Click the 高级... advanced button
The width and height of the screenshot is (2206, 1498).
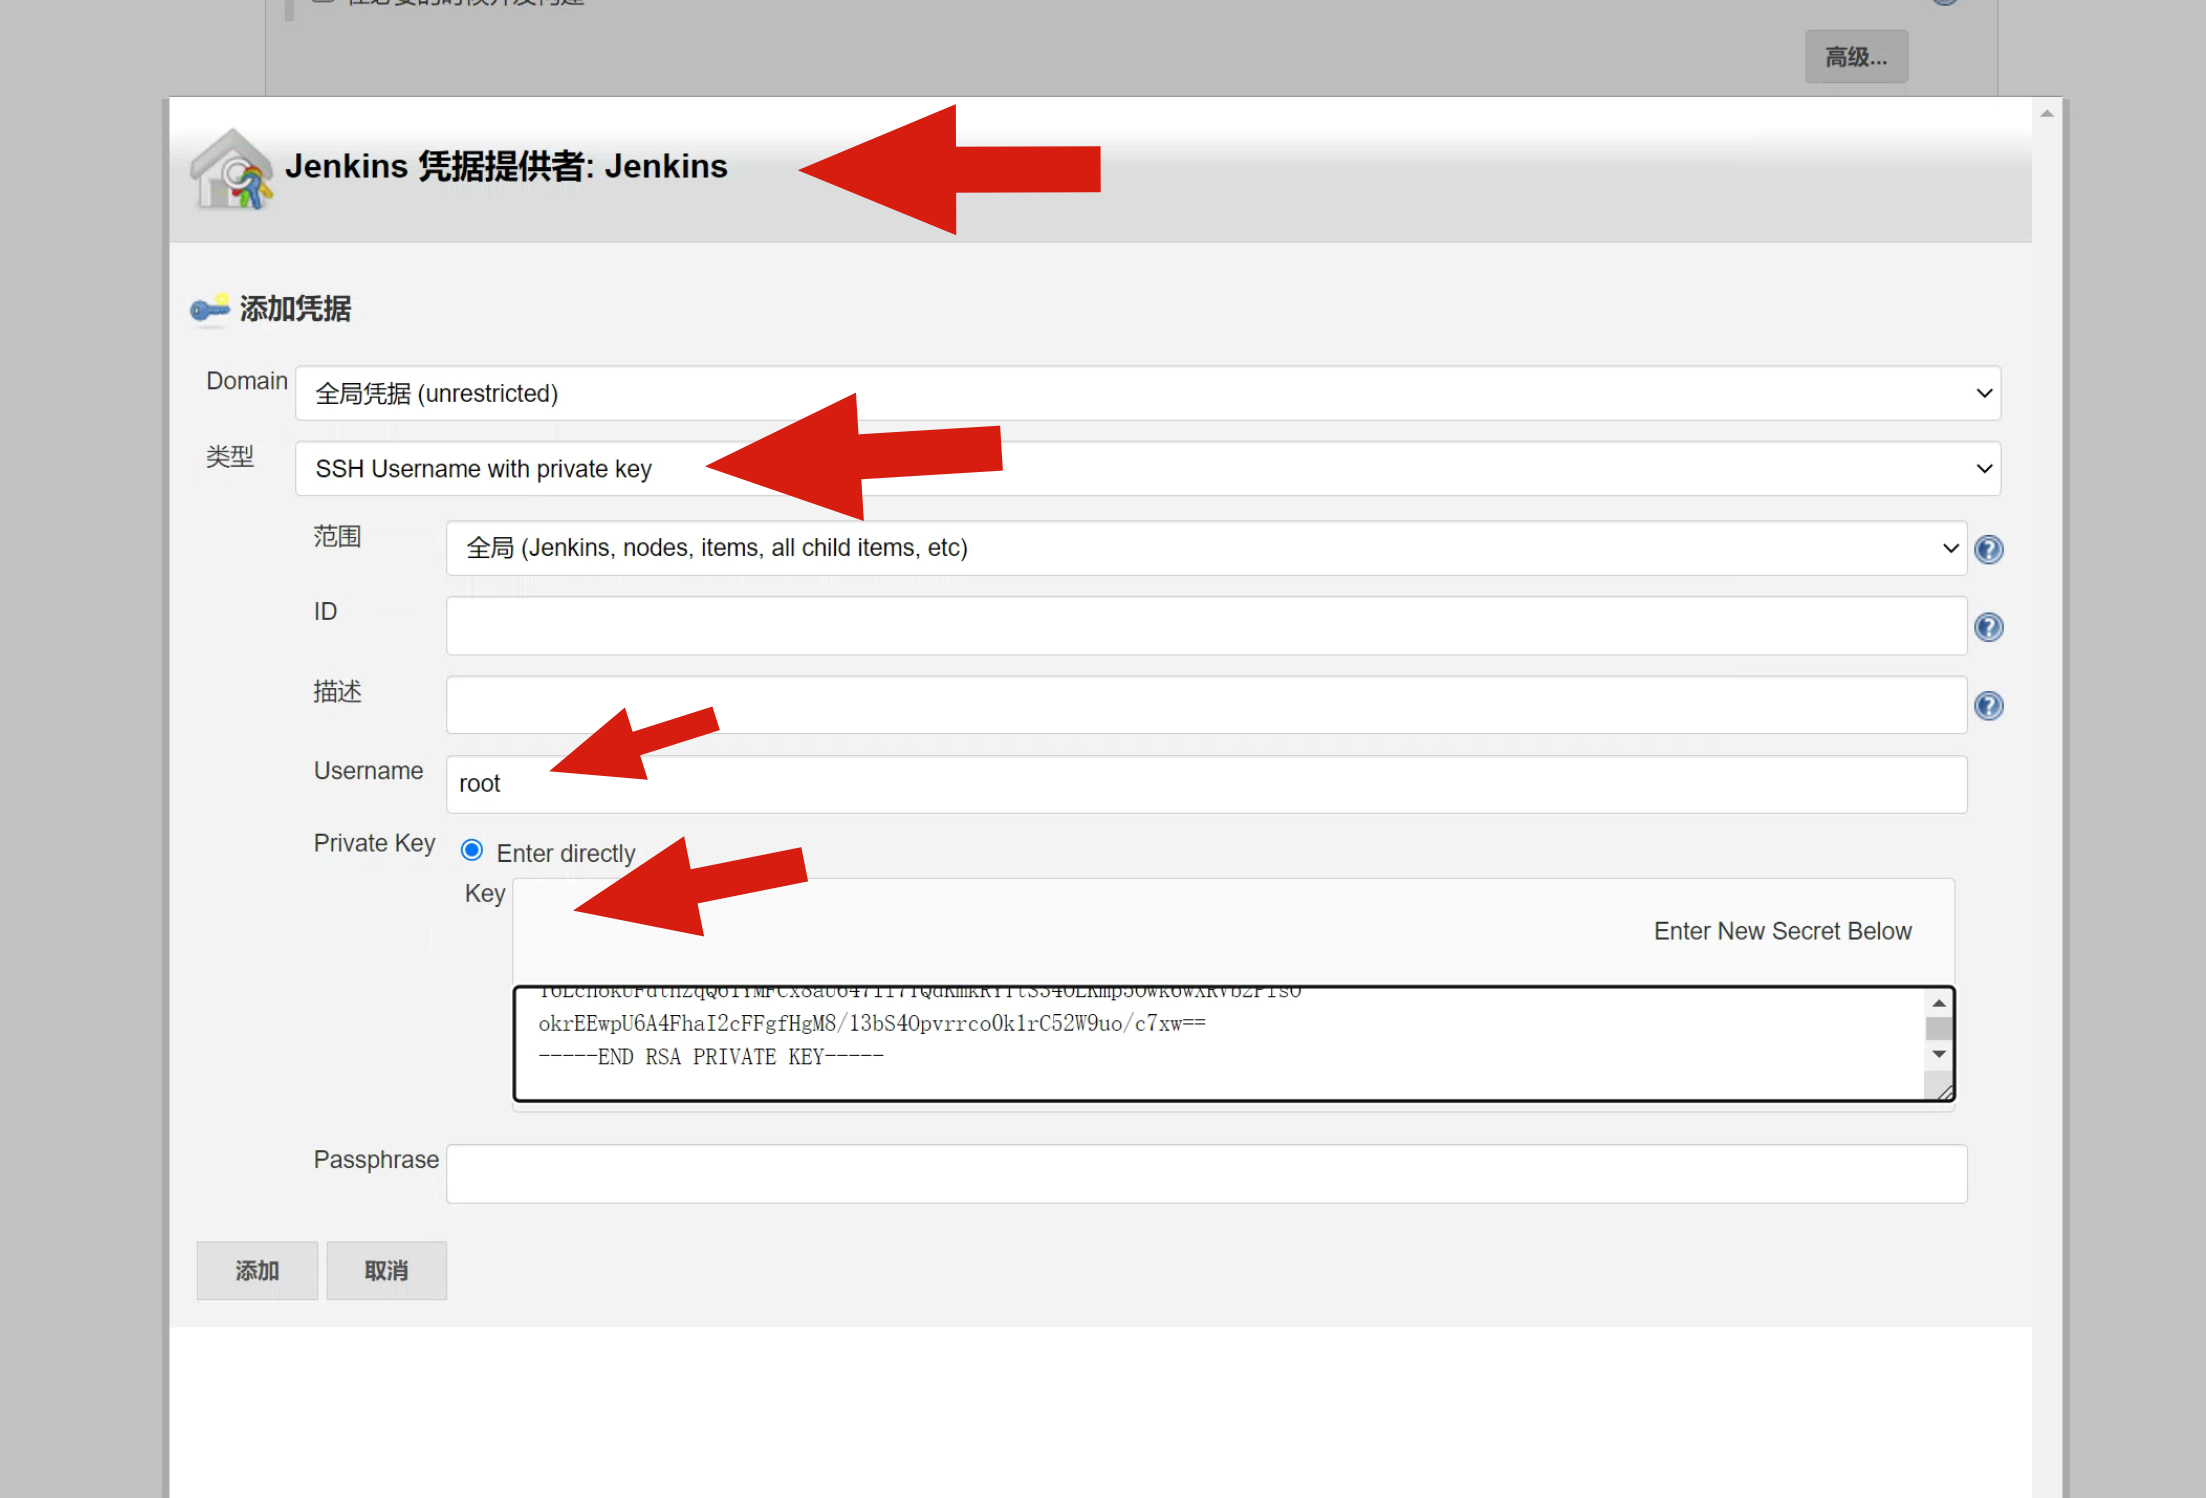pyautogui.click(x=1855, y=57)
